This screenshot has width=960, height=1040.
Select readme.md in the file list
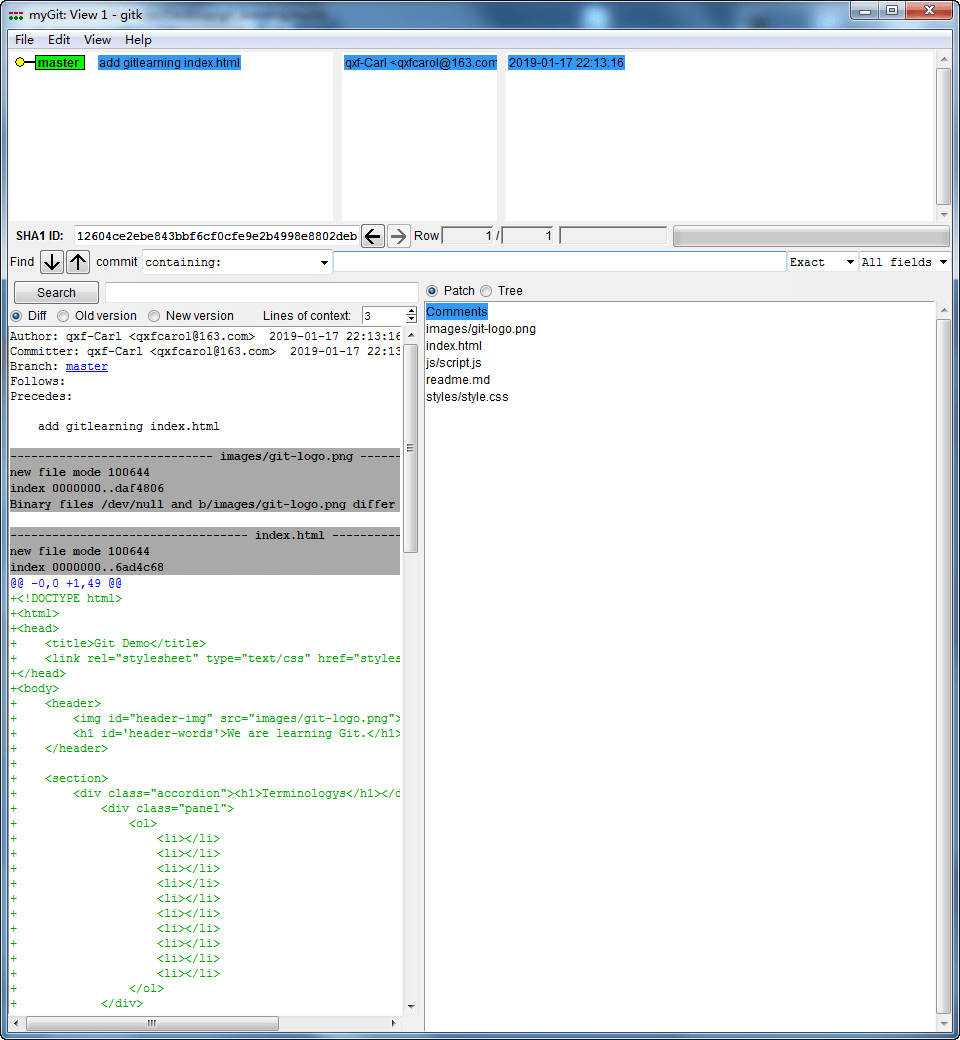tap(458, 380)
